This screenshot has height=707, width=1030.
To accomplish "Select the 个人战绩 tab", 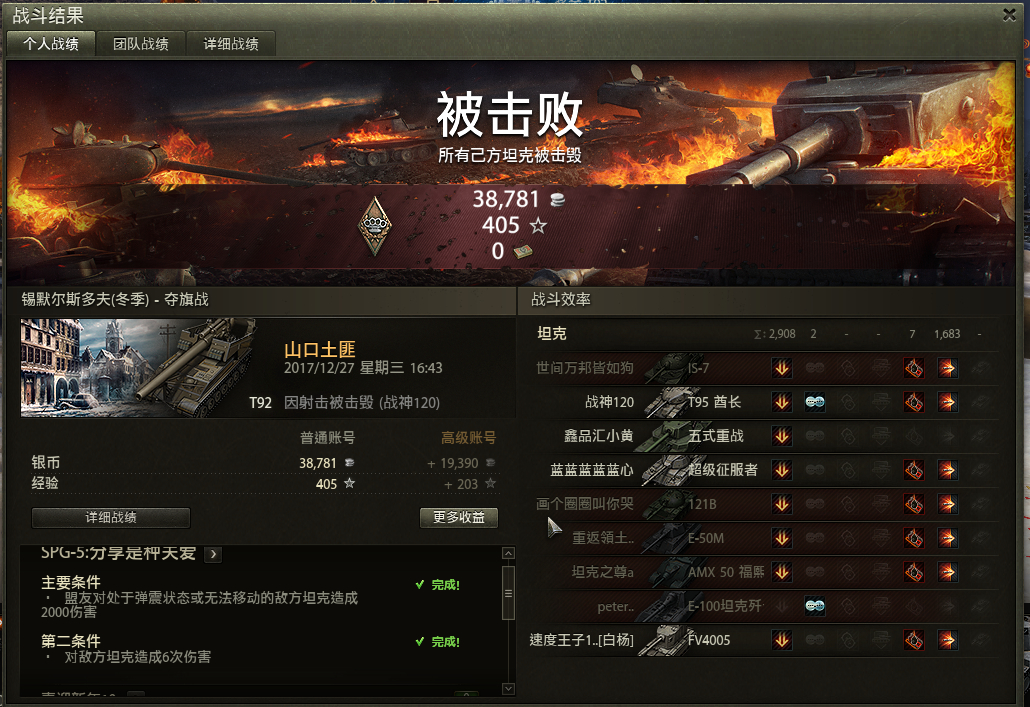I will pos(51,44).
